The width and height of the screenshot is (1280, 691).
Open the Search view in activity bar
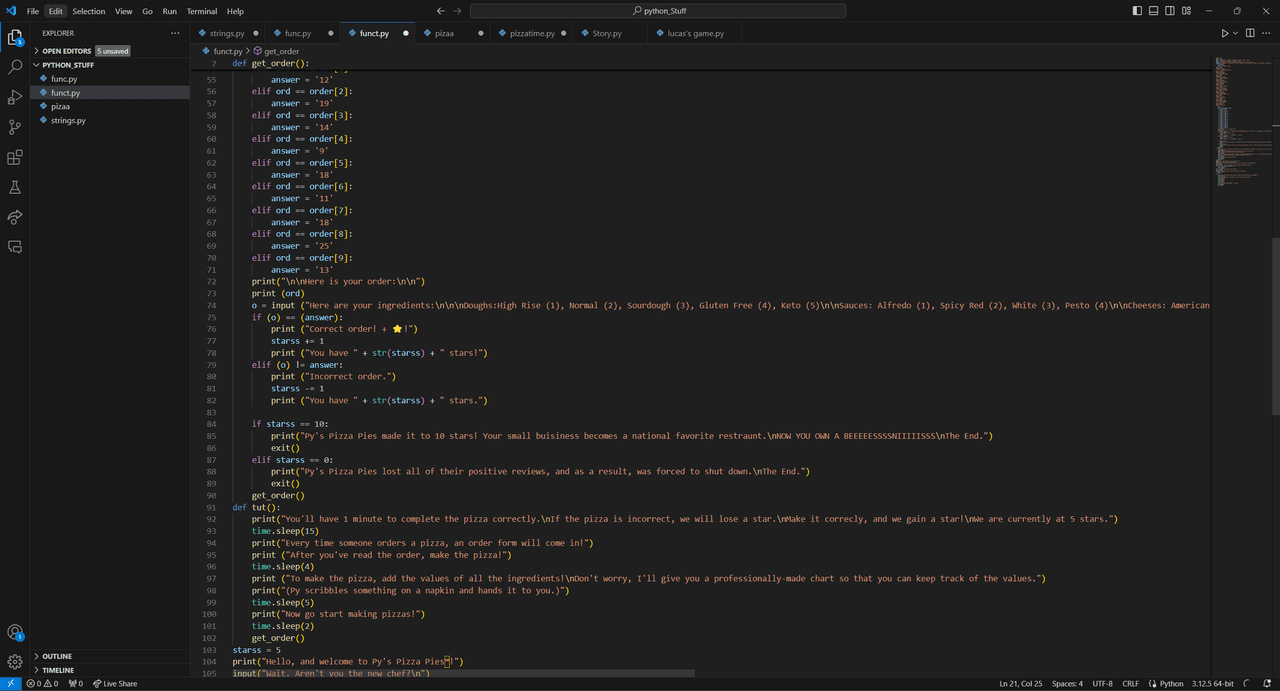15,67
